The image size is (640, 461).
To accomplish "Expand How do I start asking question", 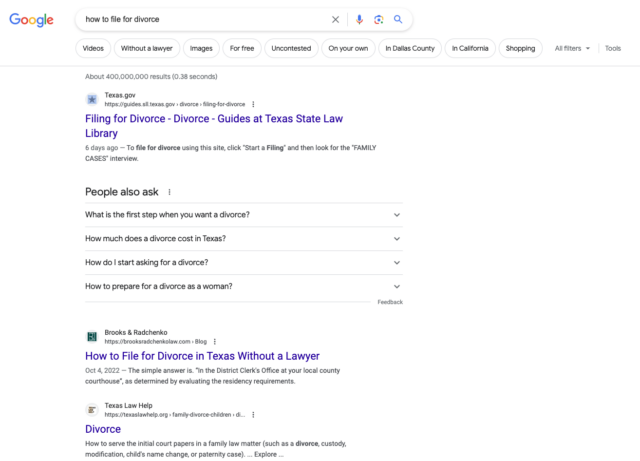I will point(244,263).
